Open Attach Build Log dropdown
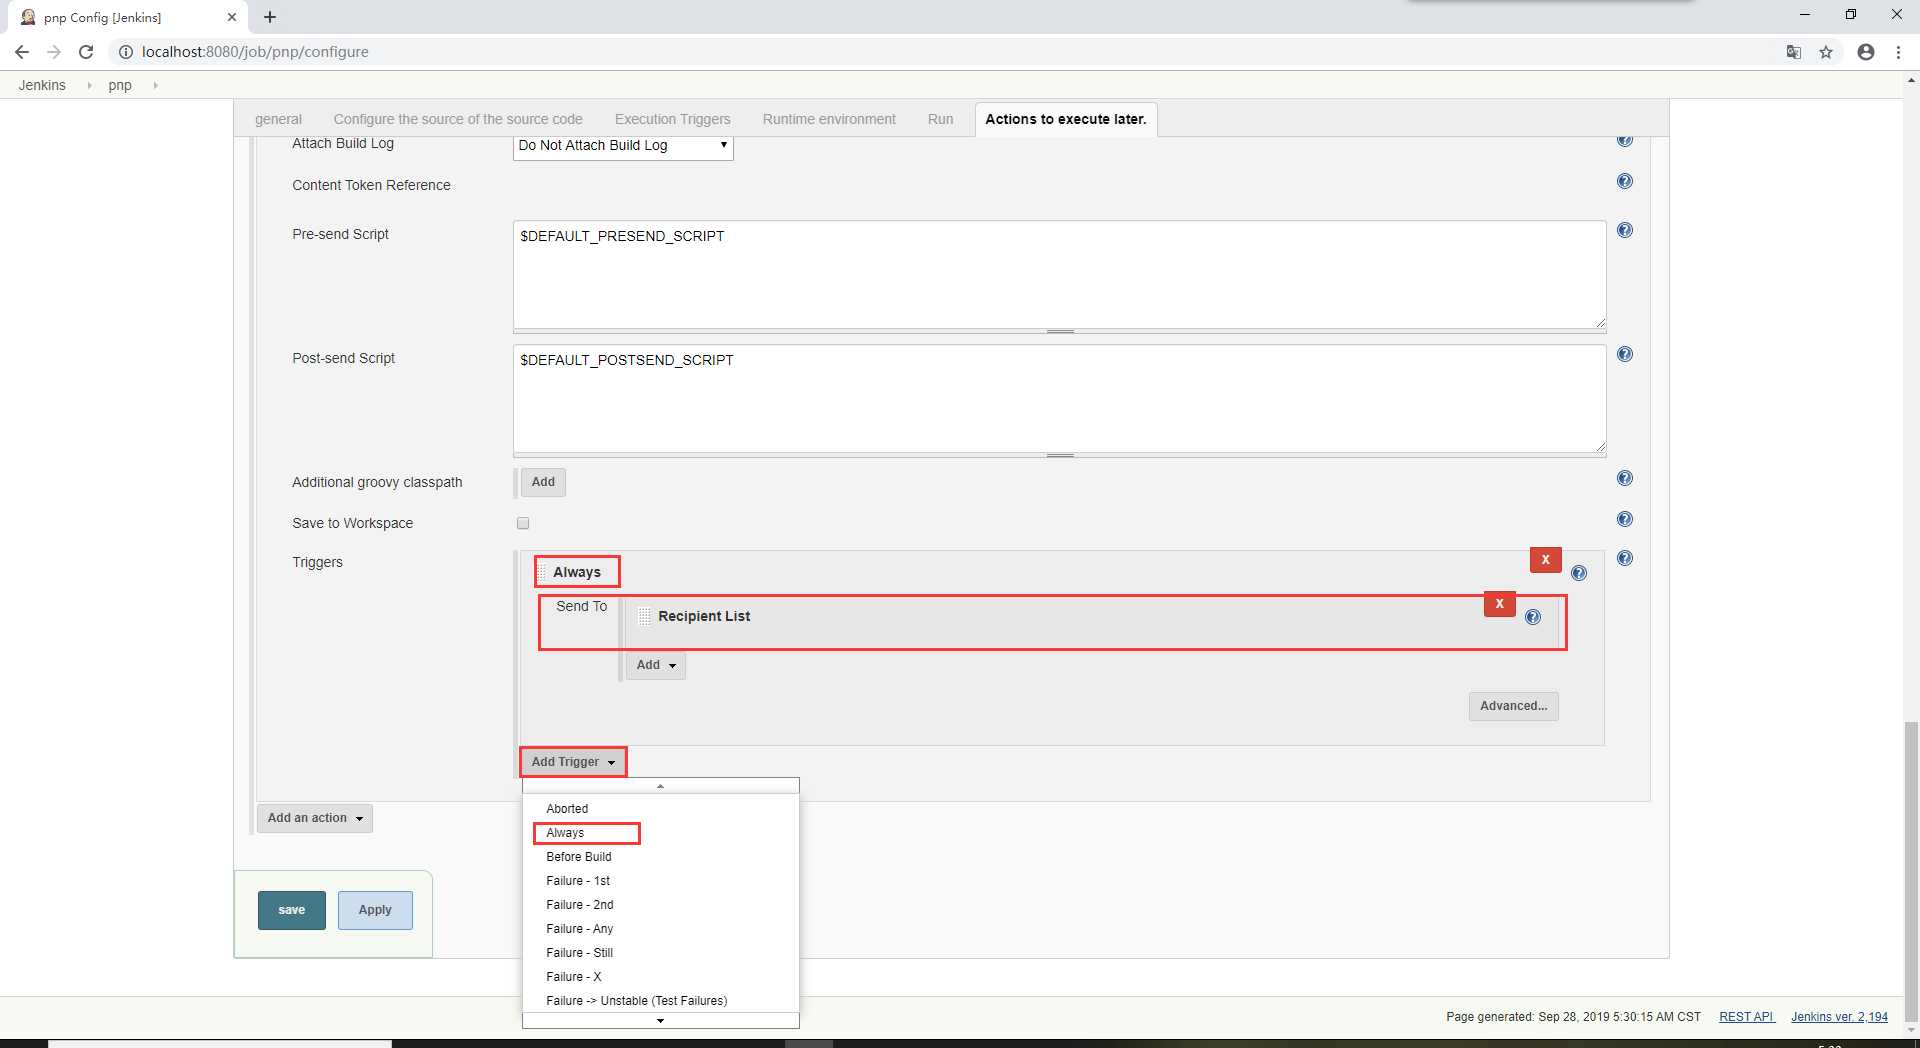This screenshot has height=1048, width=1920. (x=623, y=146)
